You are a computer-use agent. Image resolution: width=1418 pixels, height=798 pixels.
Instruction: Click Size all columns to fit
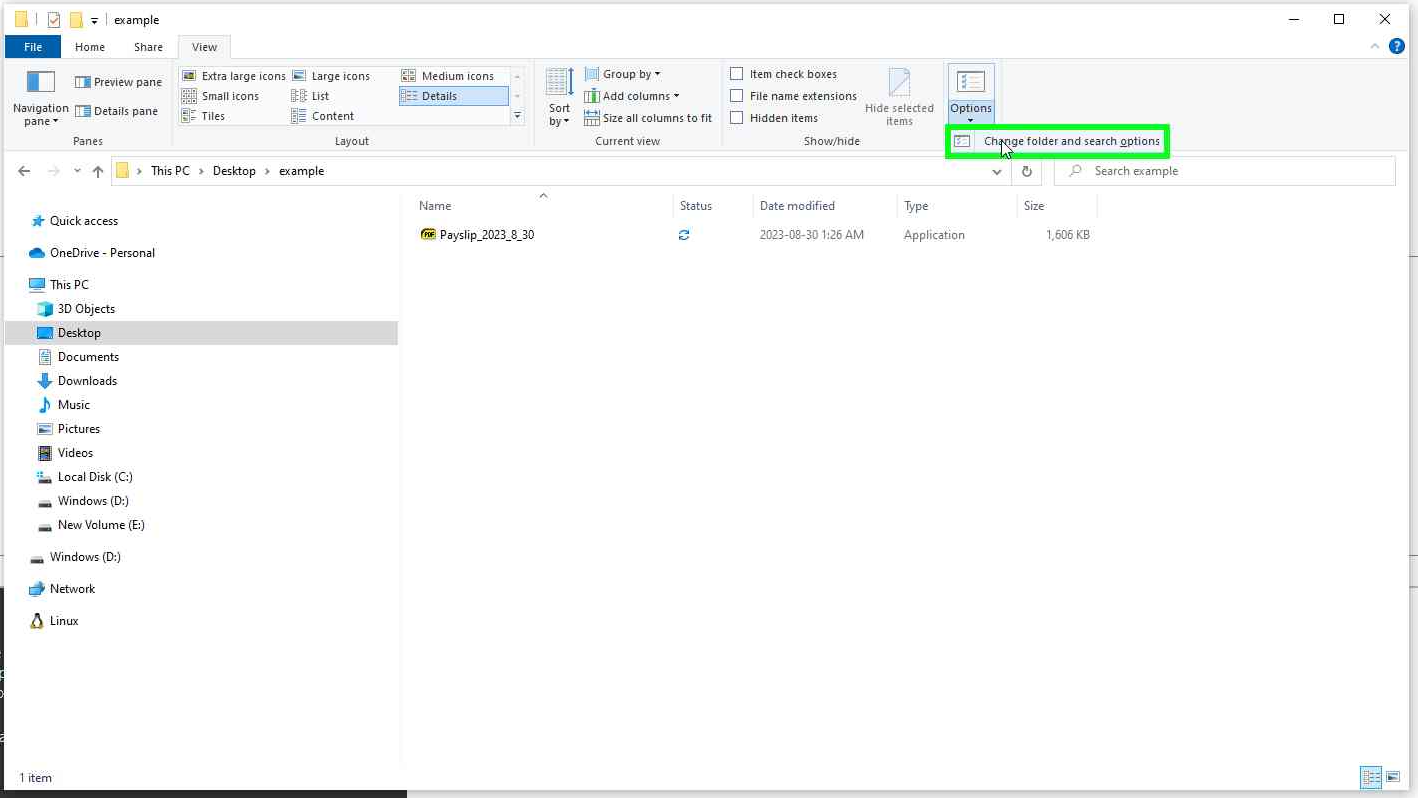tap(648, 118)
